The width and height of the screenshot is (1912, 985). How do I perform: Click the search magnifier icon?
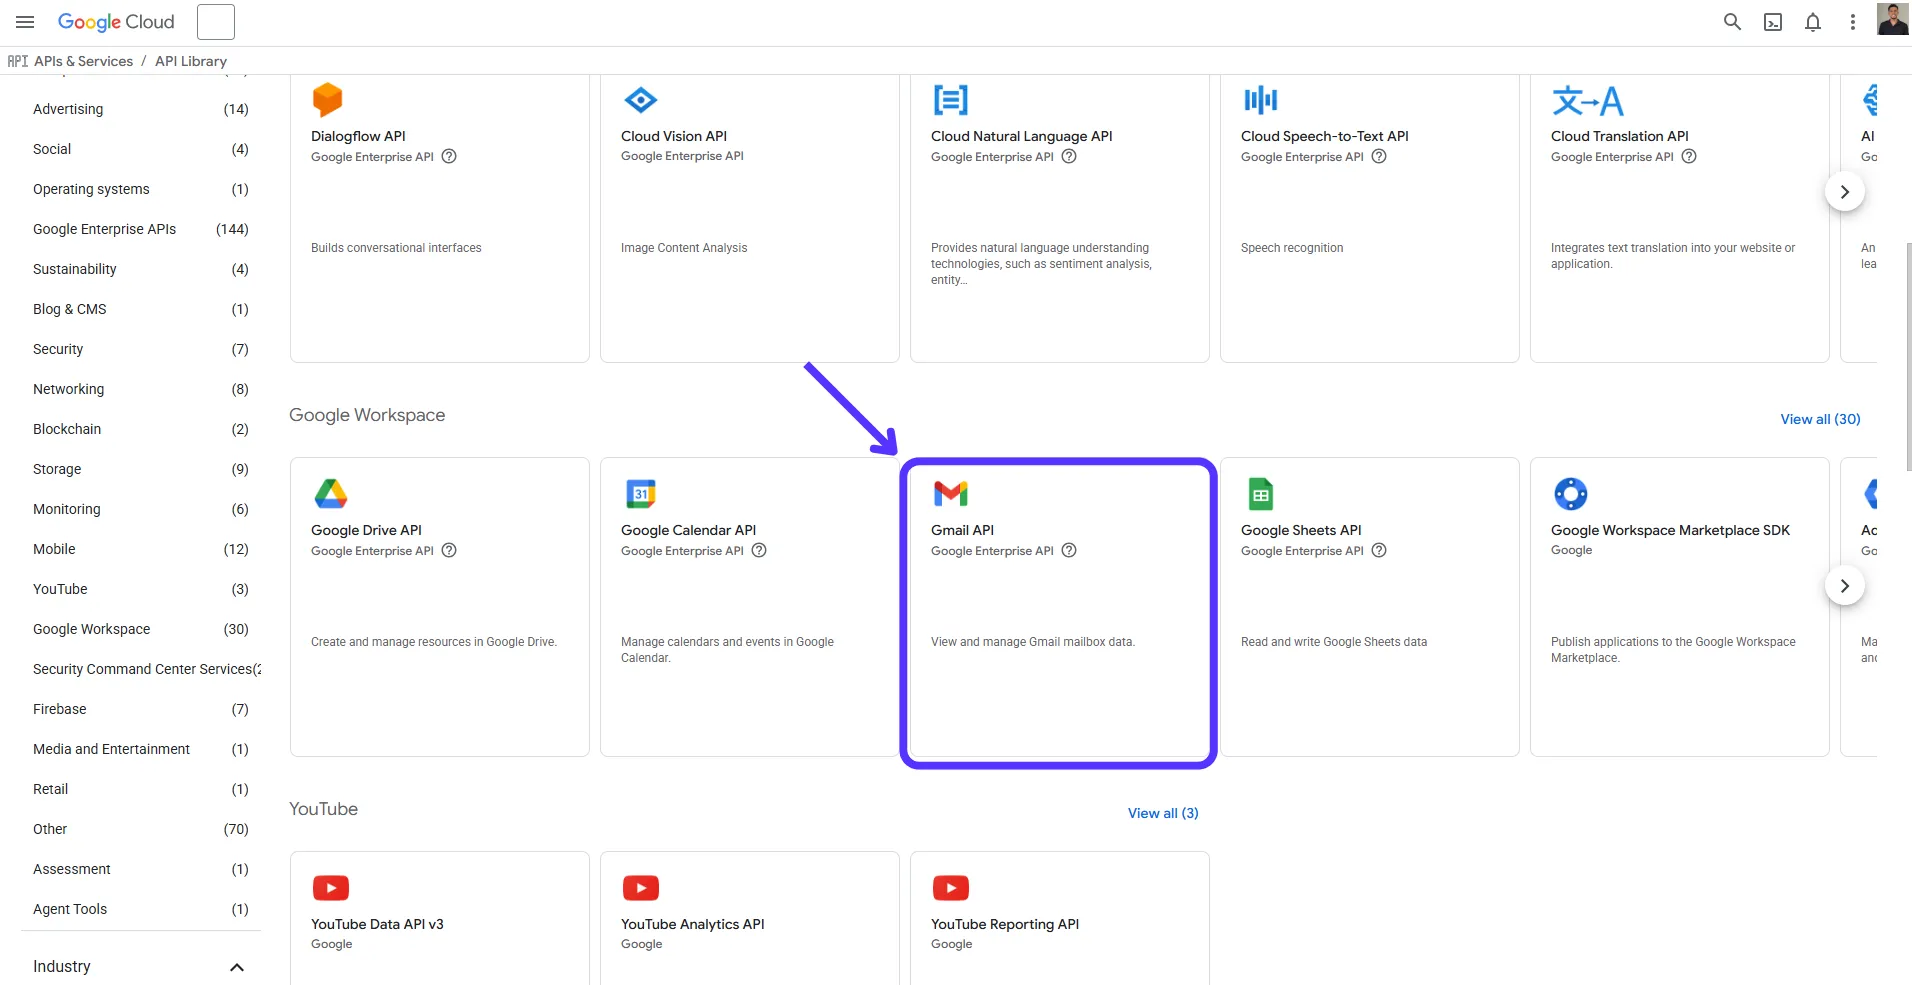pyautogui.click(x=1732, y=22)
